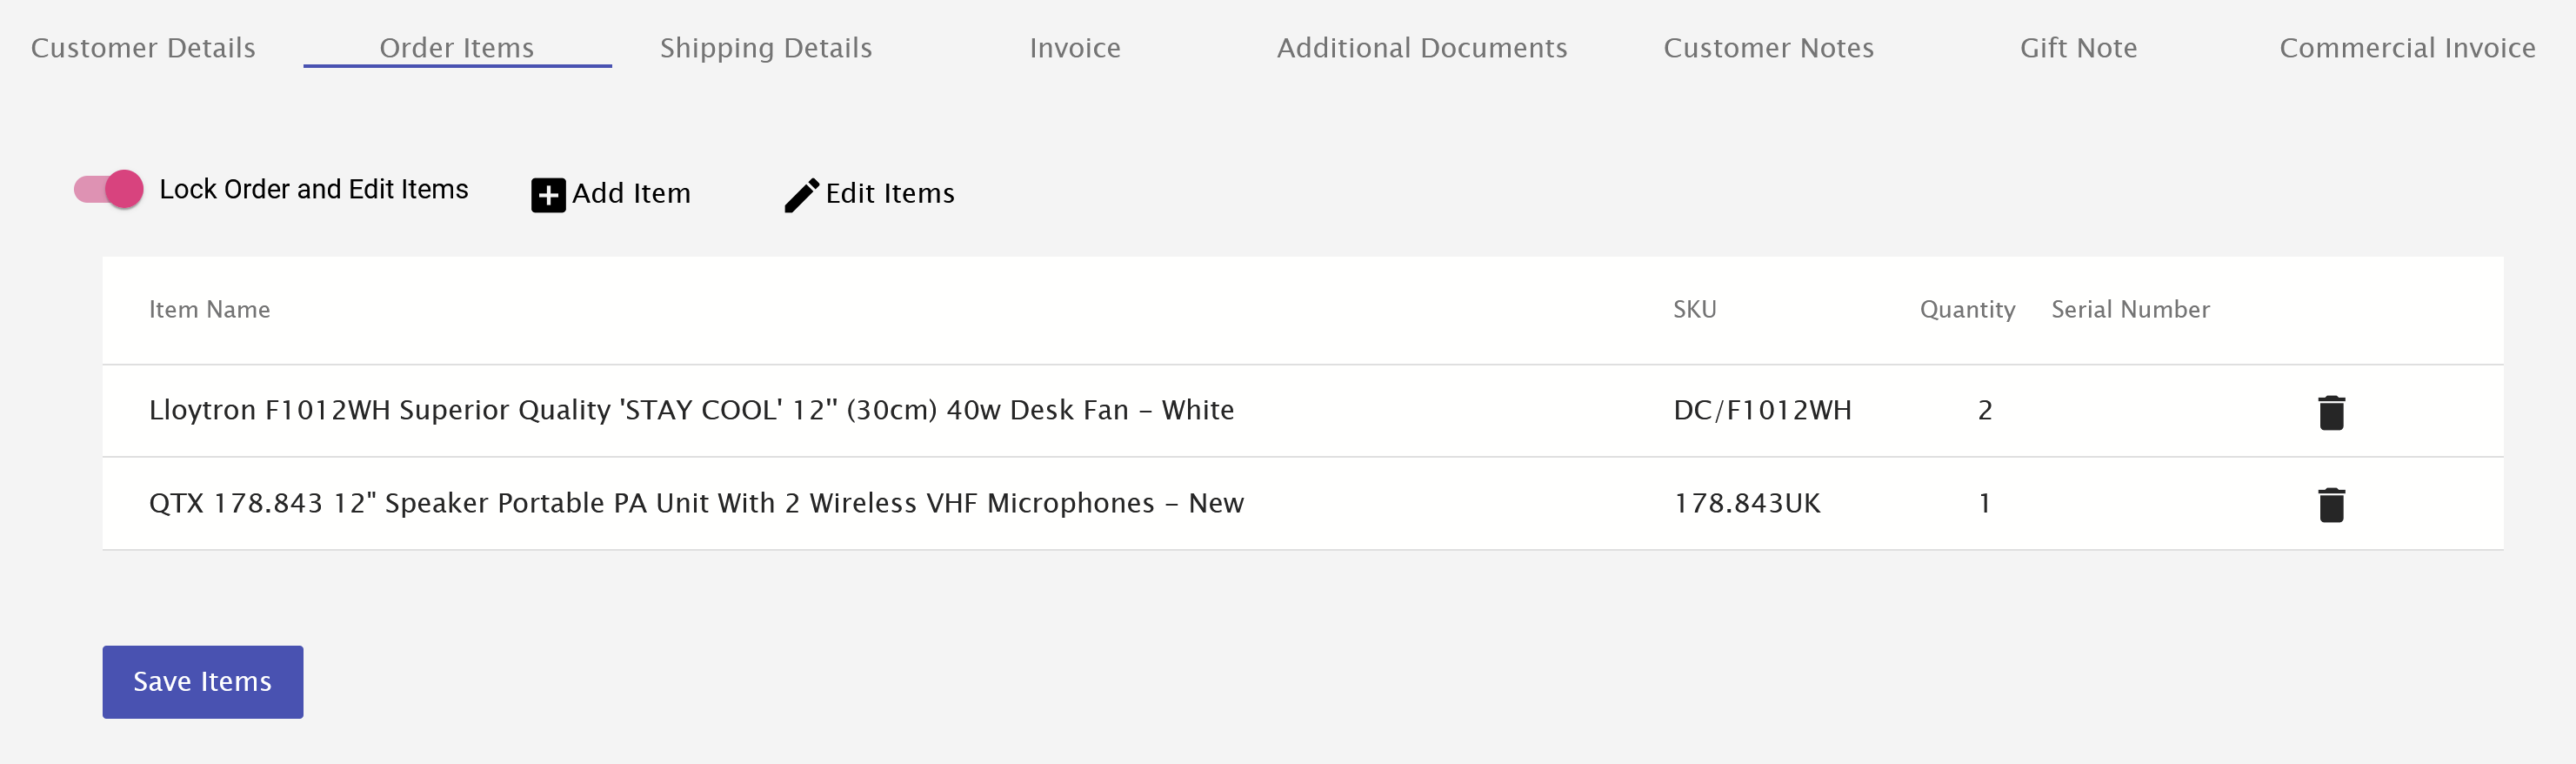Open the Shipping Details tab
2576x764 pixels.
(766, 47)
